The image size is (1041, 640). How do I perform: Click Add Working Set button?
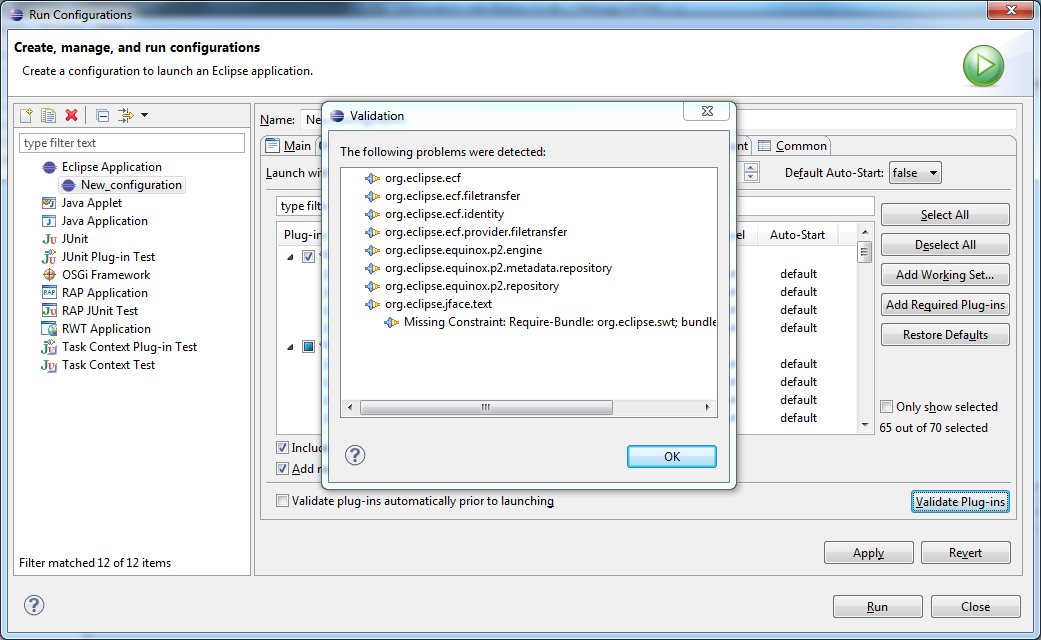point(945,275)
